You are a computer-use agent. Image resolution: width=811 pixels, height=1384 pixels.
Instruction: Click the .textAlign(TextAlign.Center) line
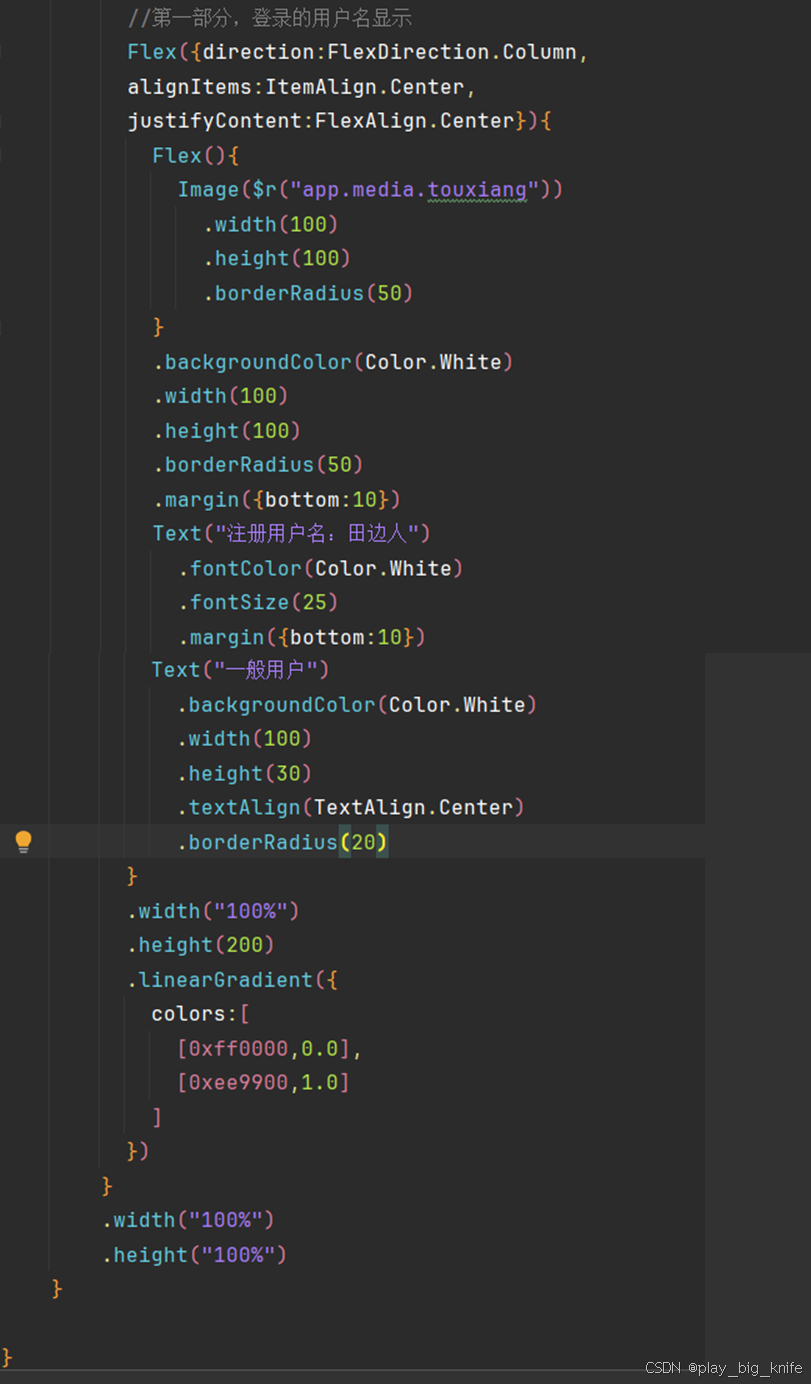[x=351, y=807]
